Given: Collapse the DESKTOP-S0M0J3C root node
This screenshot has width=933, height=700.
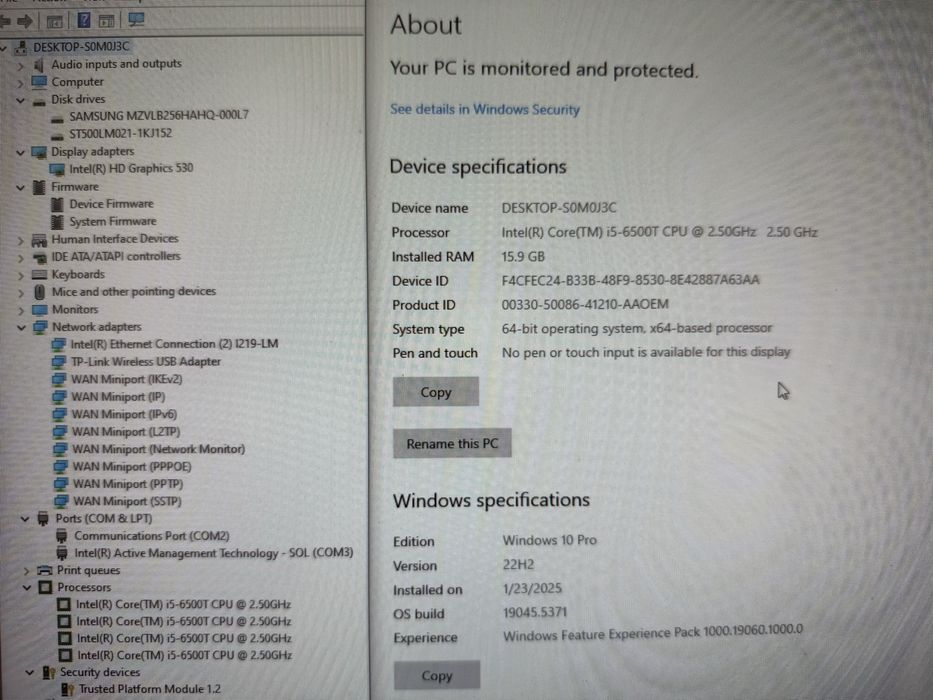Looking at the screenshot, I should click(x=4, y=48).
